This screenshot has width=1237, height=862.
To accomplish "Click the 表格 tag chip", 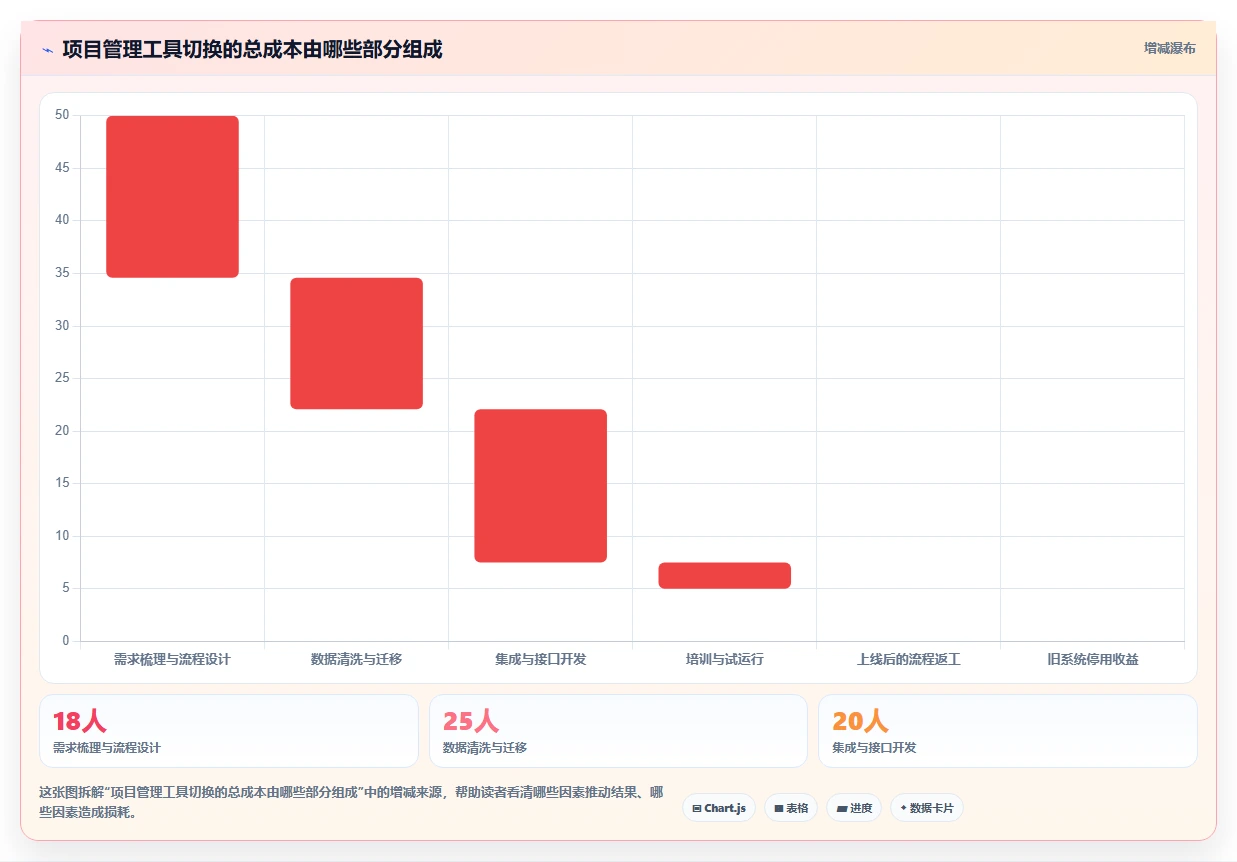I will 791,808.
